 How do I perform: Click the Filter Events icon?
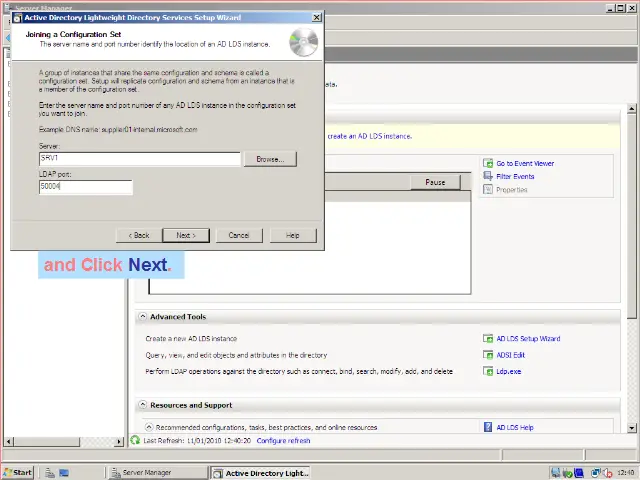[488, 176]
